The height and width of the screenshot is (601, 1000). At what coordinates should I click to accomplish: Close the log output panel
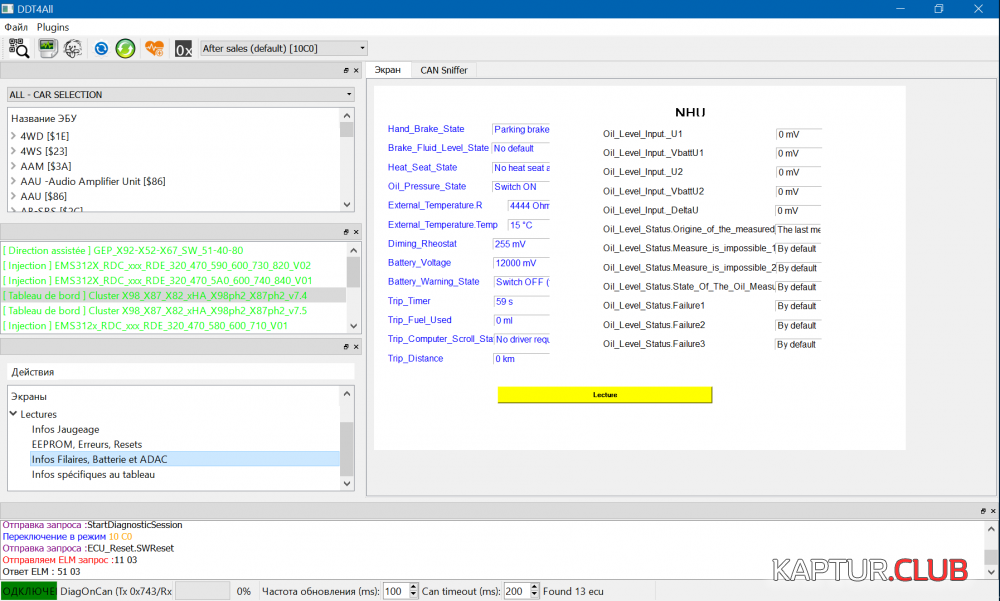(x=993, y=511)
